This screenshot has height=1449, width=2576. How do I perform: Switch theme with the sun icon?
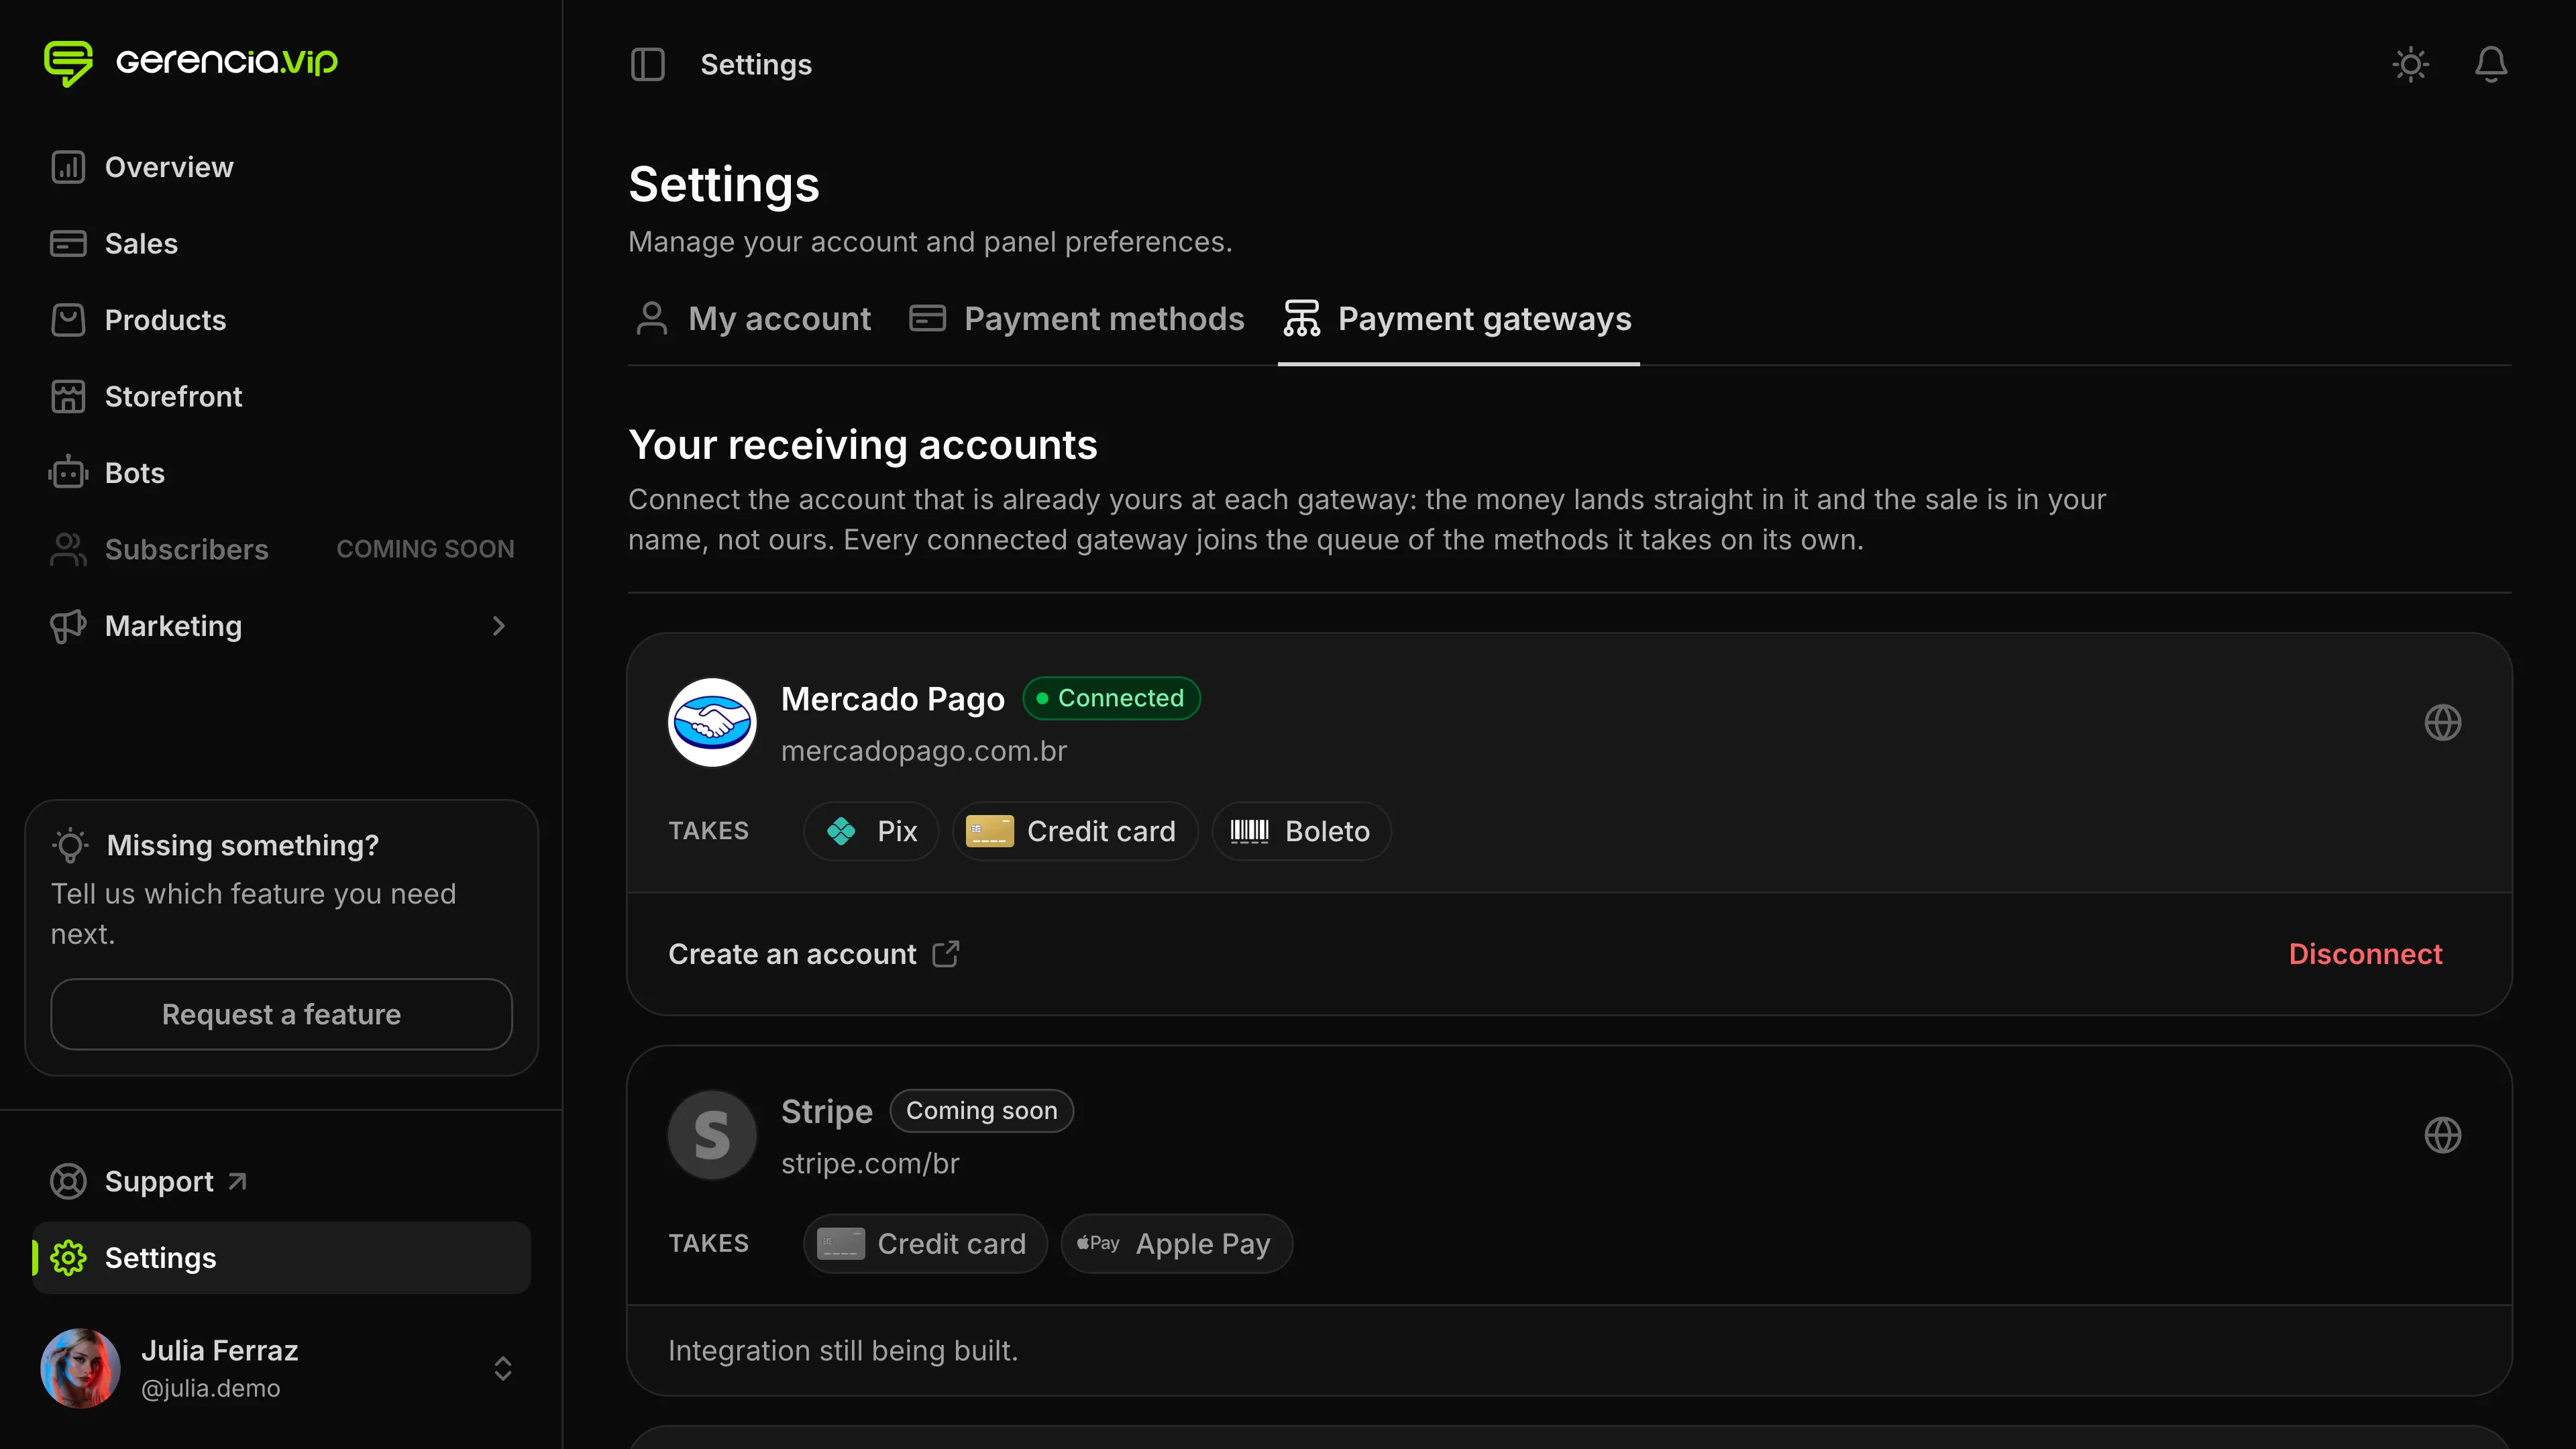tap(2411, 65)
